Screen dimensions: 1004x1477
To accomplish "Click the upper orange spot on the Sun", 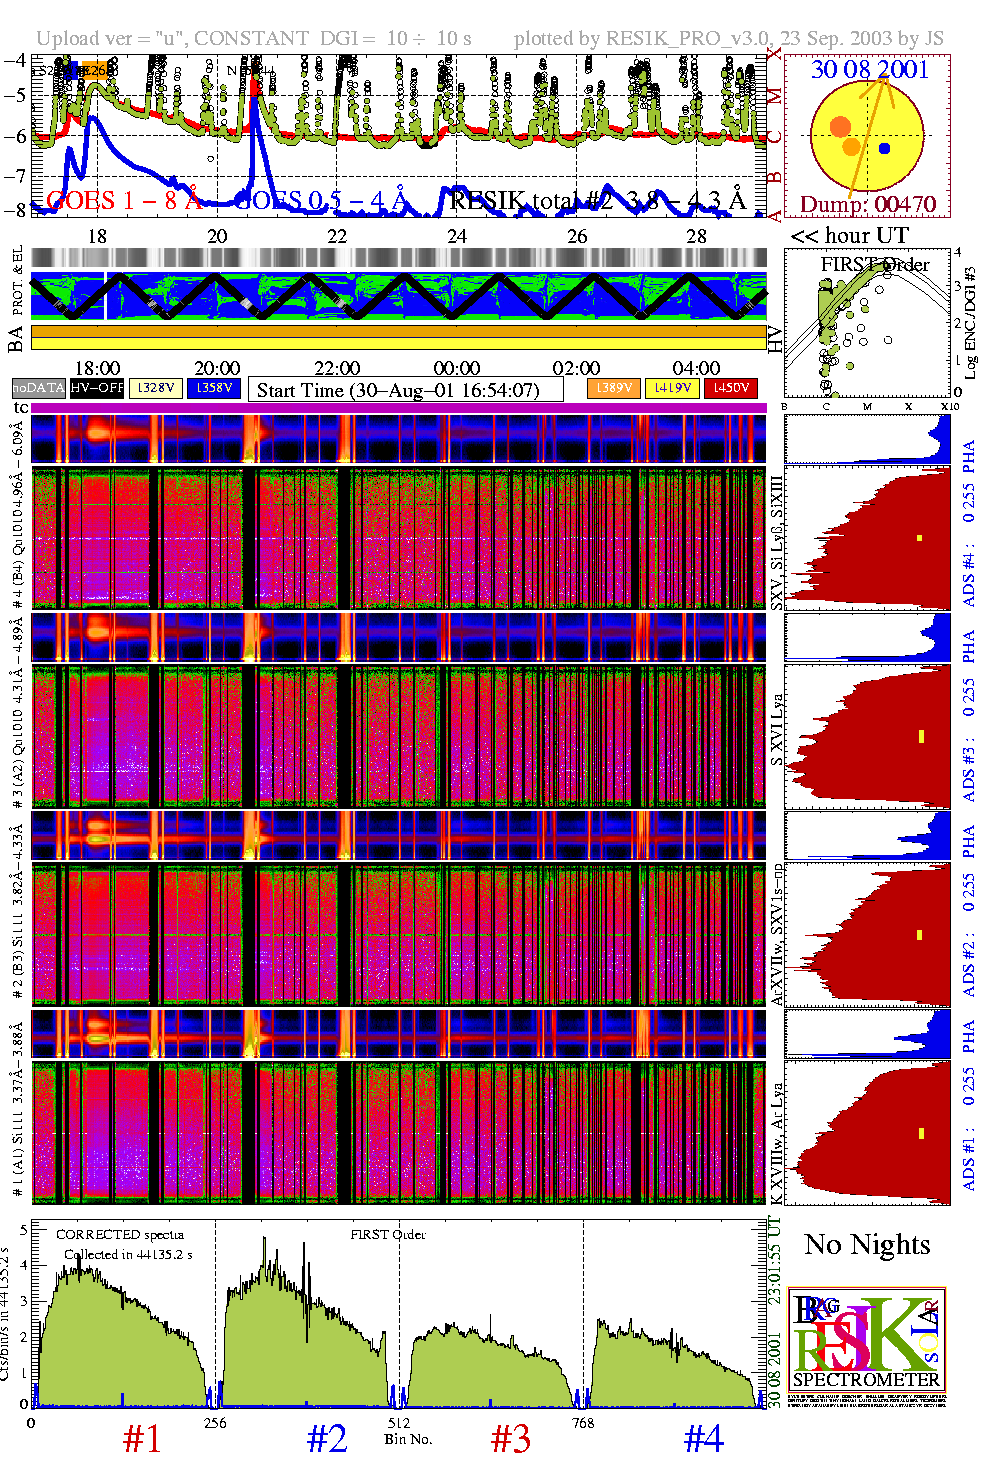I will pyautogui.click(x=840, y=126).
